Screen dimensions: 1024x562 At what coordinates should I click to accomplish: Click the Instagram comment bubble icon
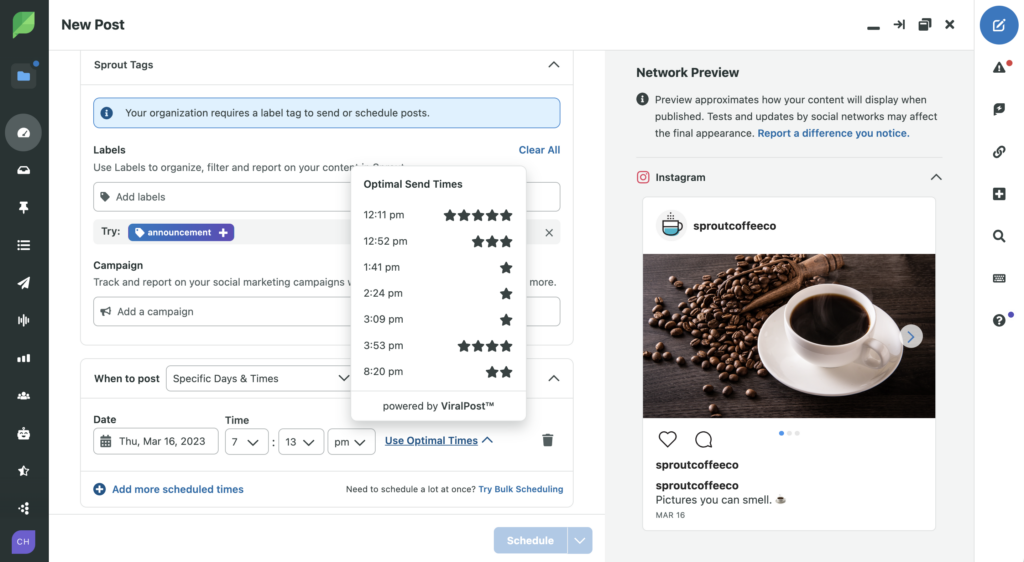click(703, 439)
